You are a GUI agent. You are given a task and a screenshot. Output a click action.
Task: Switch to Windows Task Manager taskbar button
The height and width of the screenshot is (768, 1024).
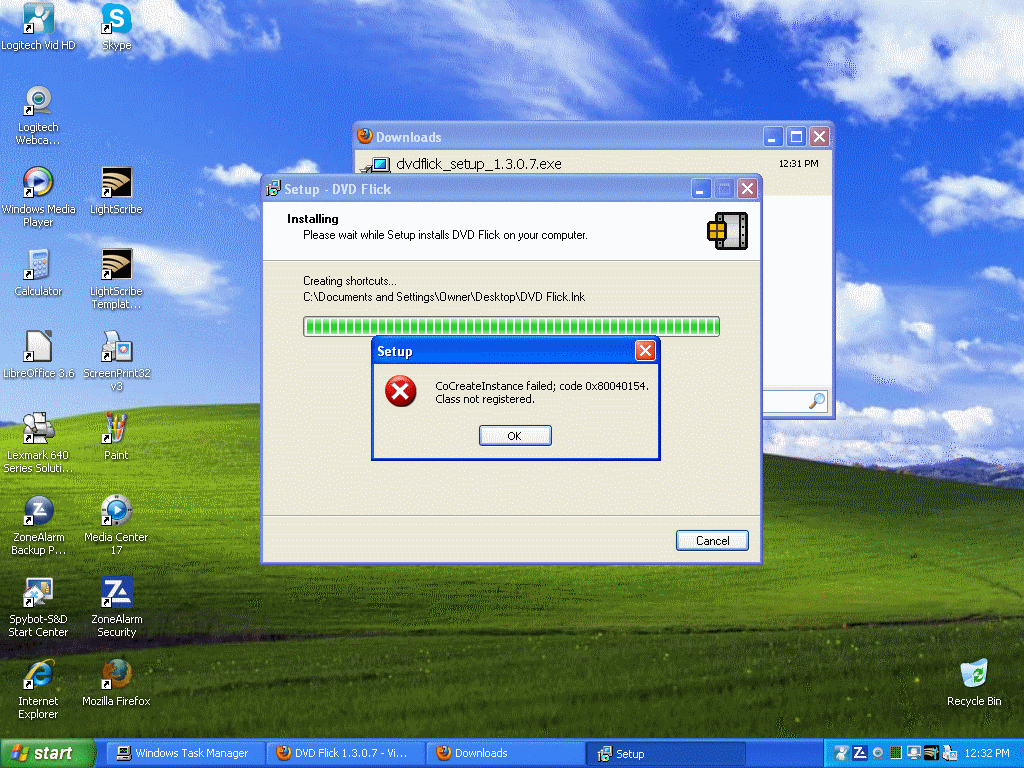coord(184,754)
